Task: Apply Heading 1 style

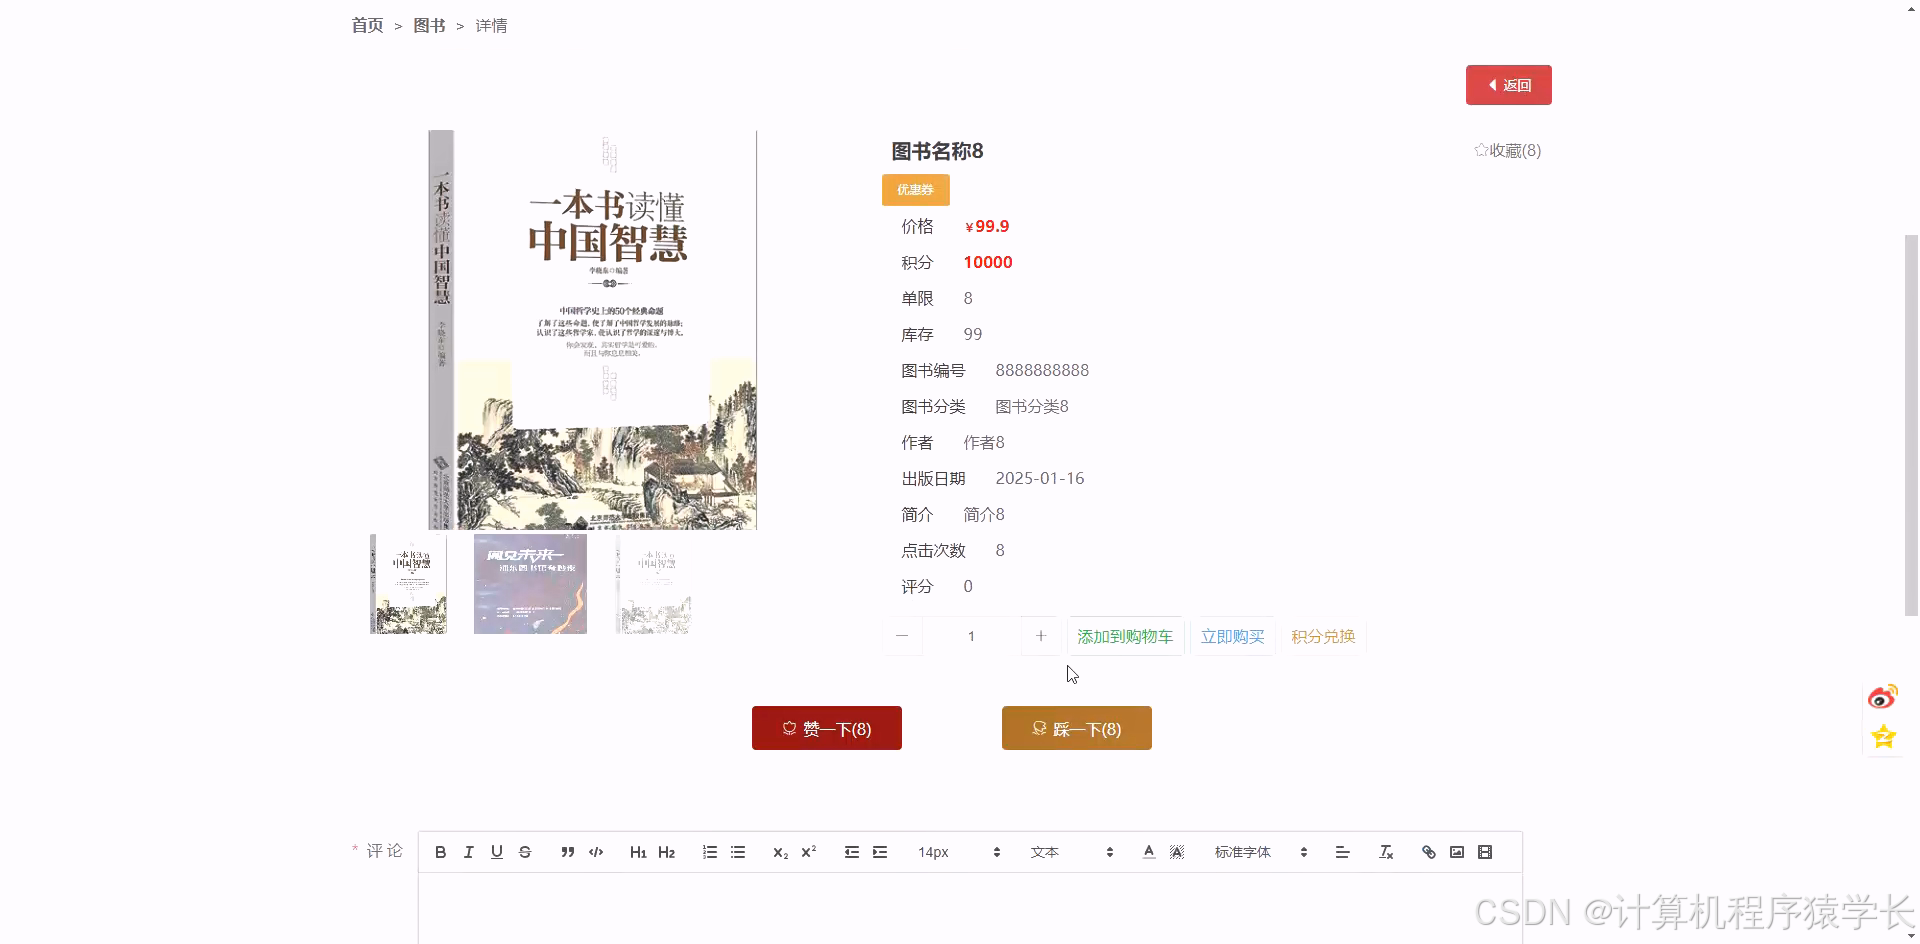Action: 638,852
